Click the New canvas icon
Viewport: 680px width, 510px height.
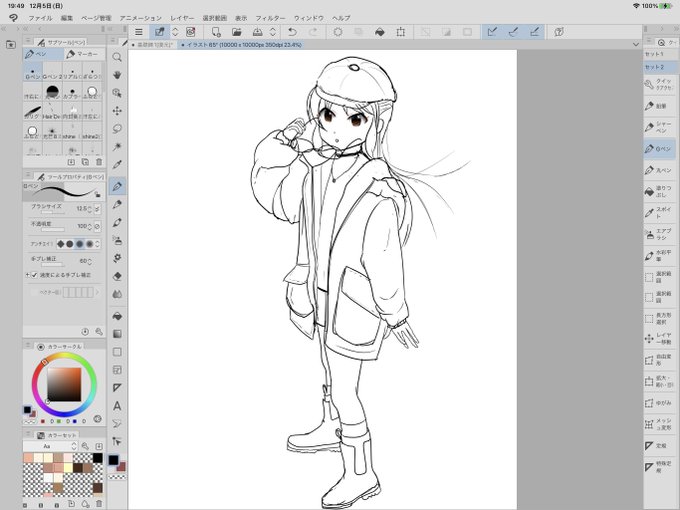216,32
